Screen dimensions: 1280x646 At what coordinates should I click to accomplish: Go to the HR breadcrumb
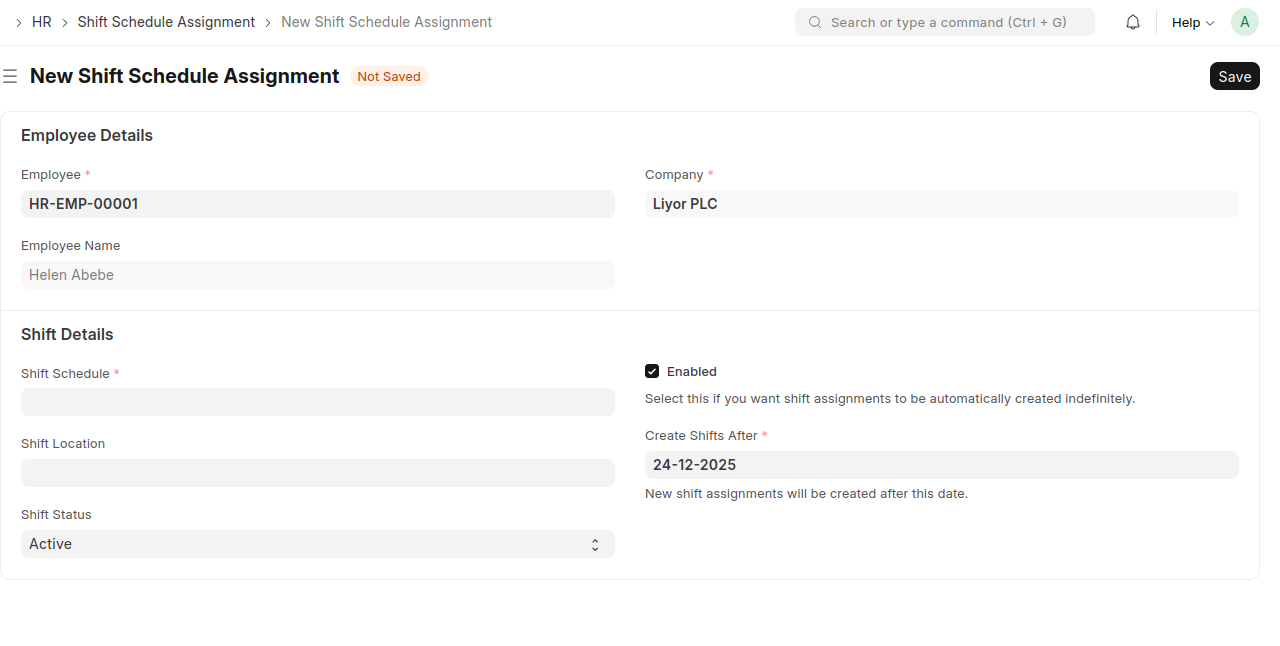[42, 22]
